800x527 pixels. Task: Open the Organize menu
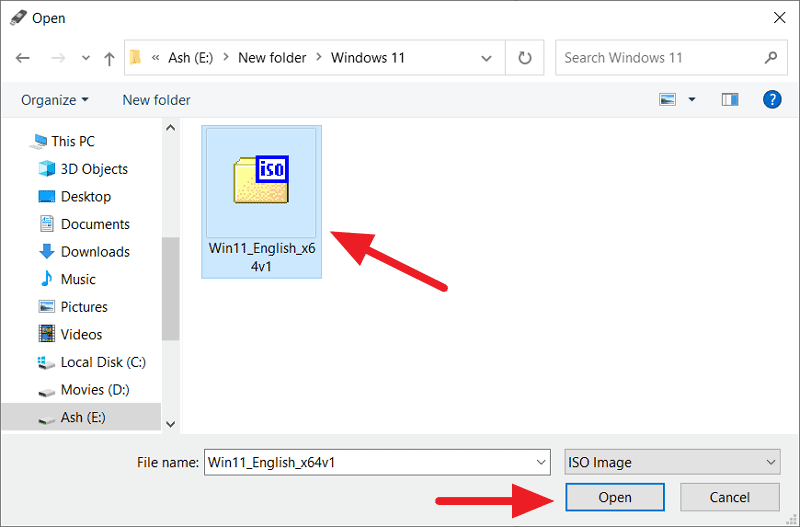[x=55, y=100]
